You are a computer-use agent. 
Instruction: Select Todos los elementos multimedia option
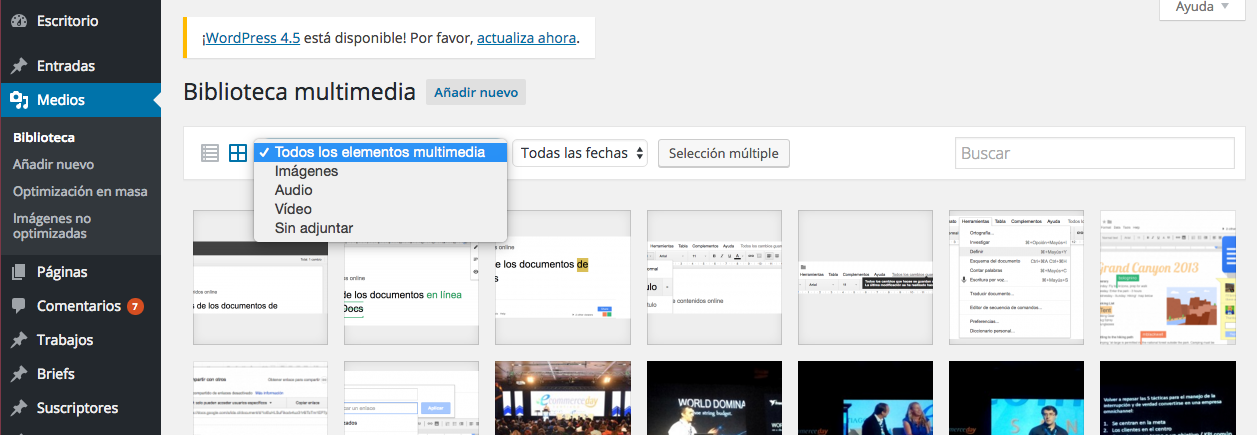click(380, 152)
